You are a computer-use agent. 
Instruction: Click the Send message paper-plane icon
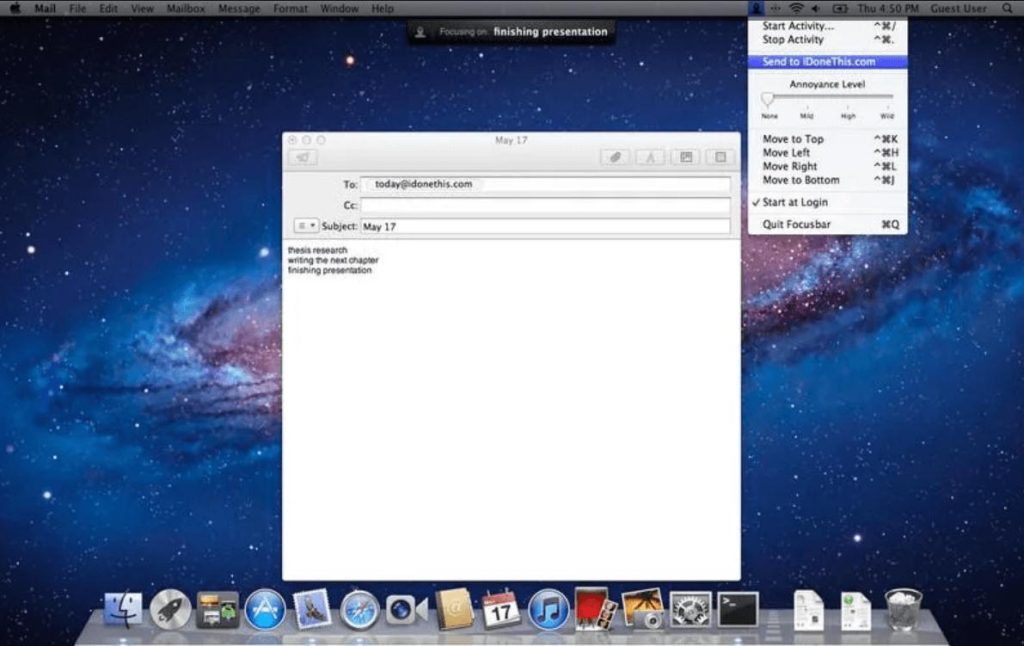point(303,157)
